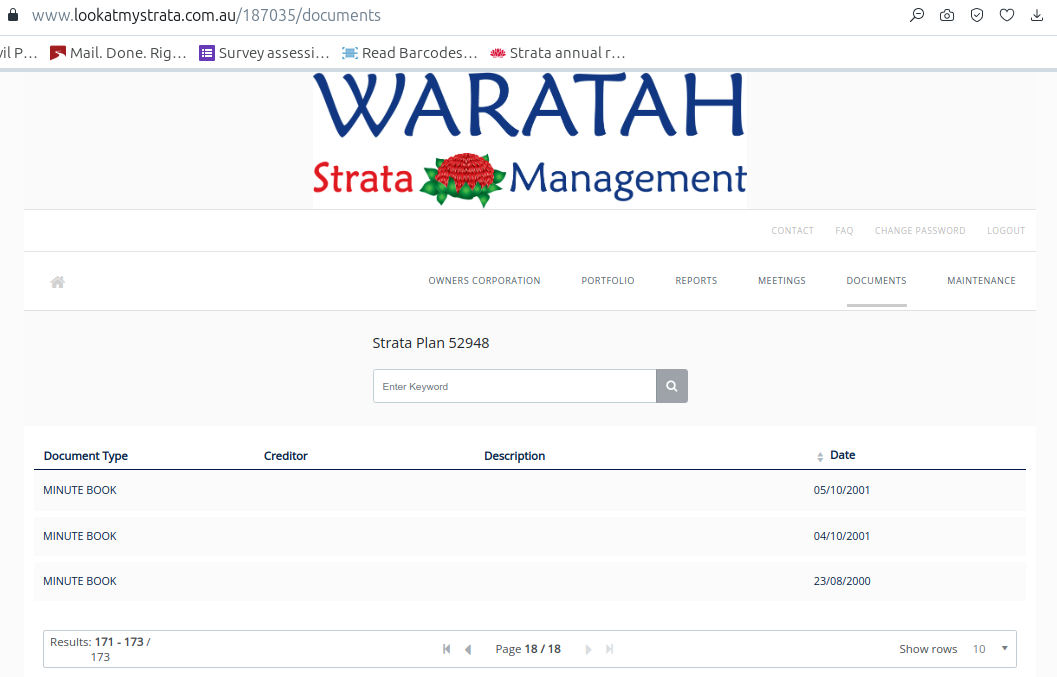
Task: Click the Waratah Strata Management logo
Action: (x=530, y=140)
